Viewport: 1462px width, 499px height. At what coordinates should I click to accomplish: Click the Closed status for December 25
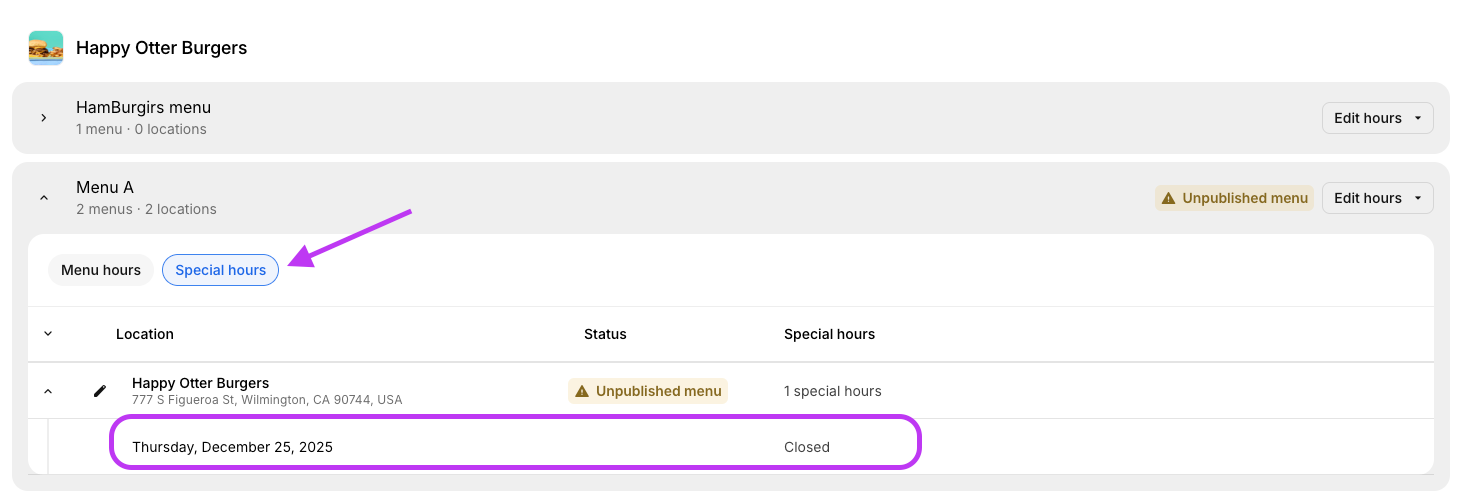[806, 447]
